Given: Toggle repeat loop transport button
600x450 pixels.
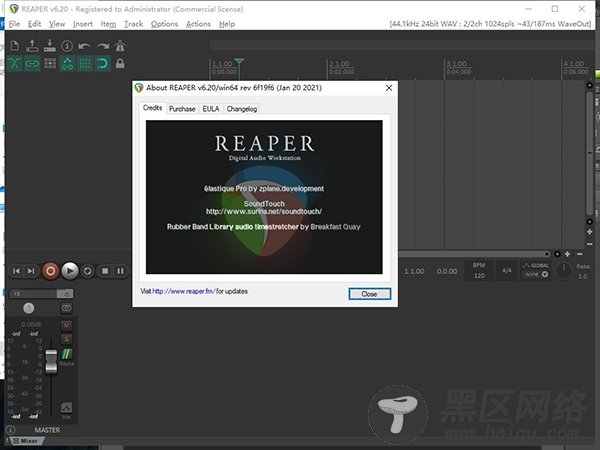Looking at the screenshot, I should coord(88,271).
